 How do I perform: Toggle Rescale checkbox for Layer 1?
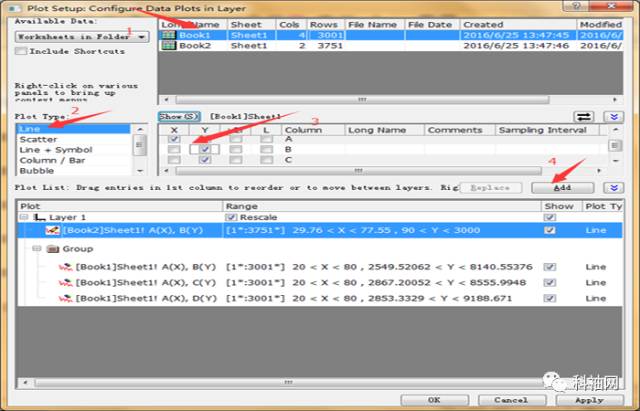pyautogui.click(x=231, y=217)
